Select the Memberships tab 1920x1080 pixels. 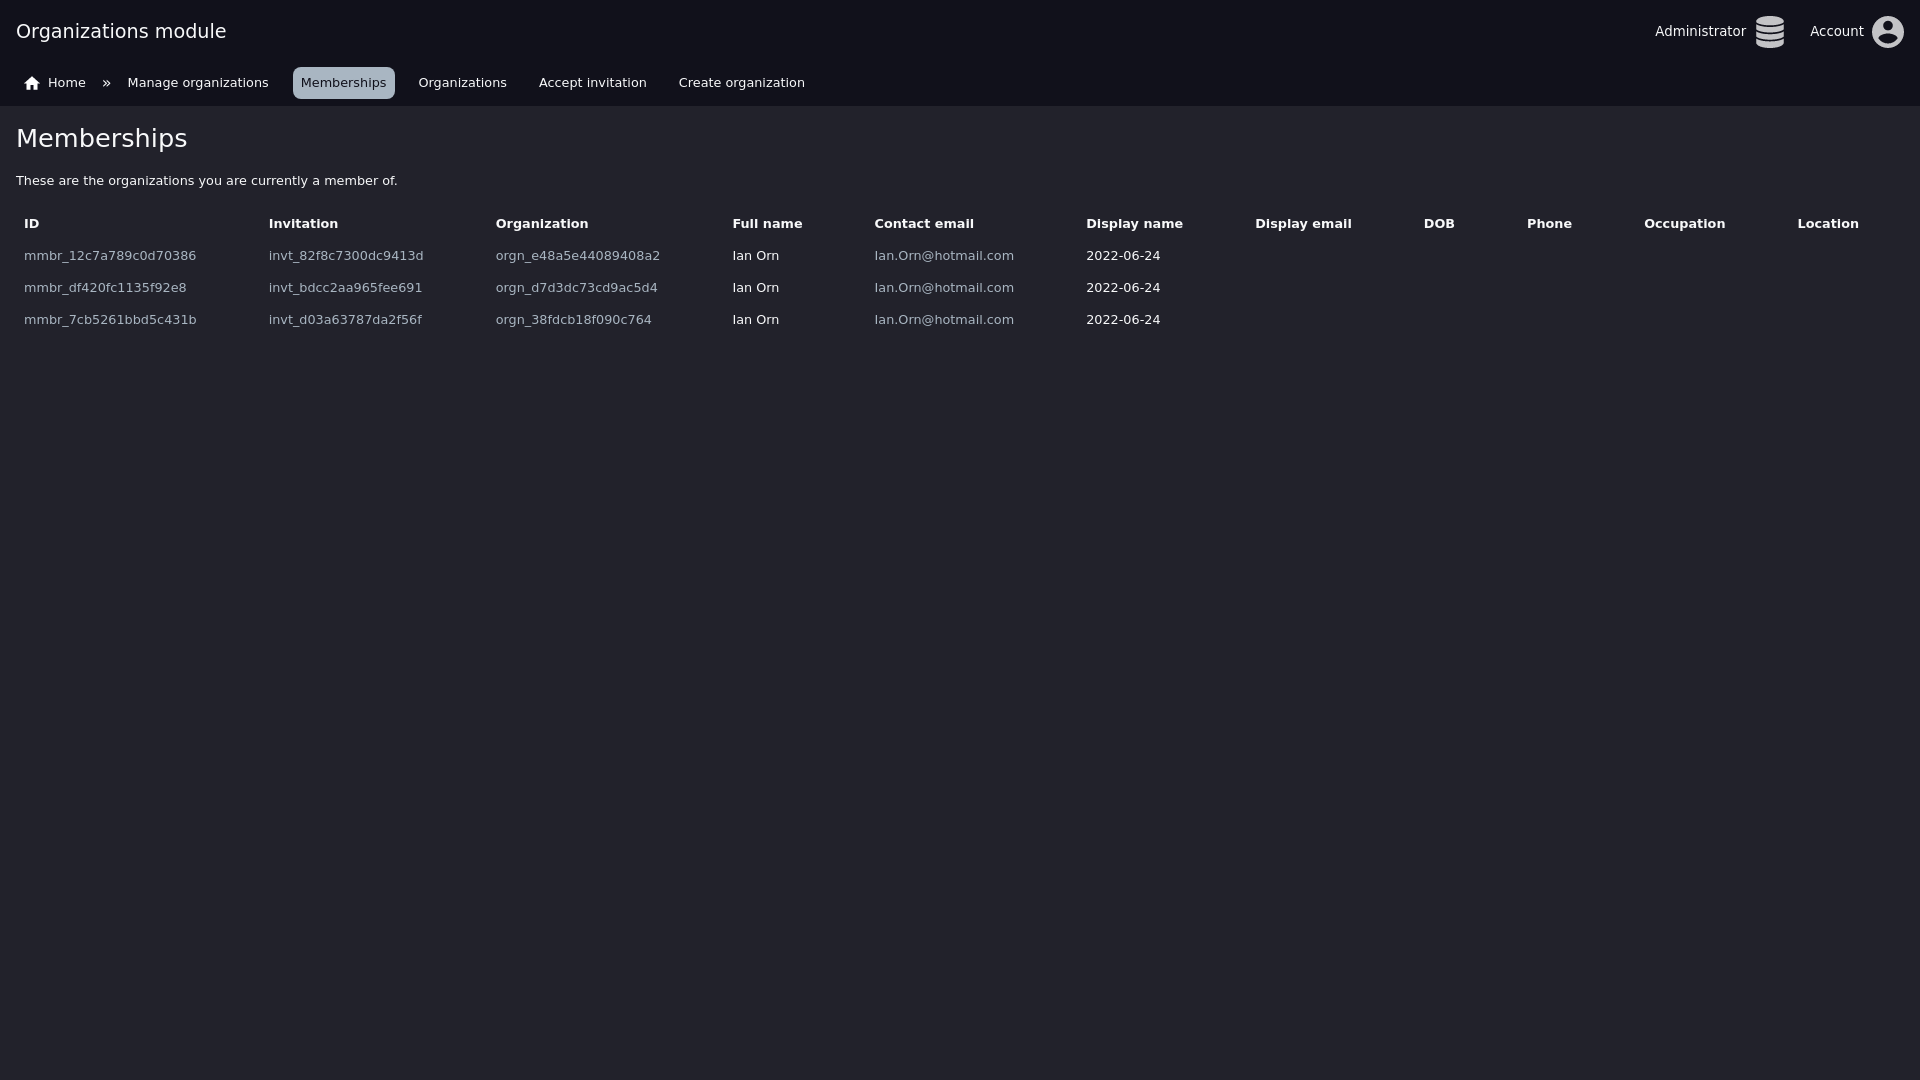pyautogui.click(x=343, y=83)
